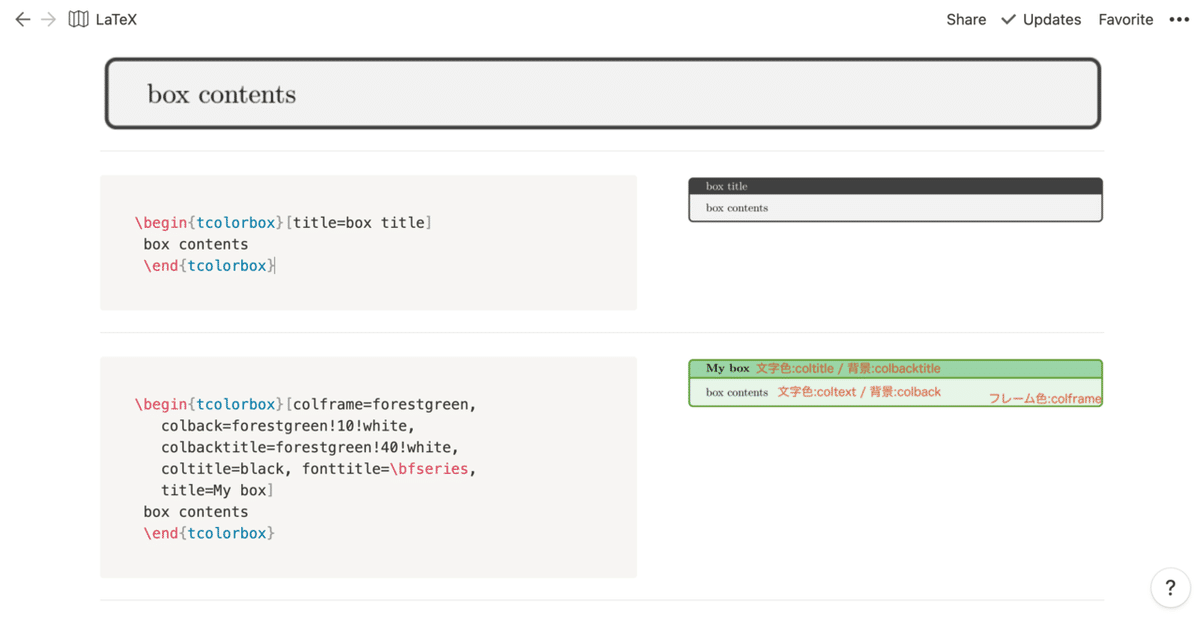Click the back navigation arrow
This screenshot has width=1200, height=620.
[22, 19]
